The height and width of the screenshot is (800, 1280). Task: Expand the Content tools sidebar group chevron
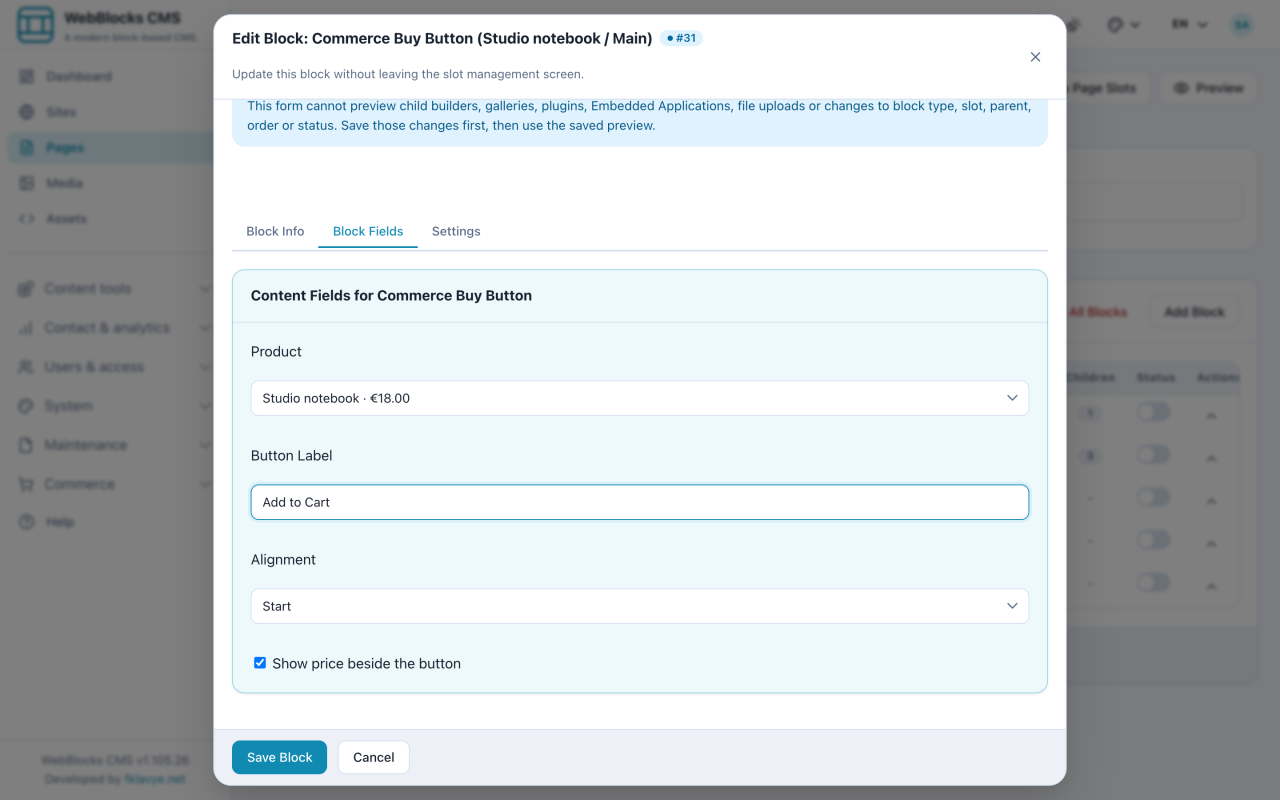[205, 289]
